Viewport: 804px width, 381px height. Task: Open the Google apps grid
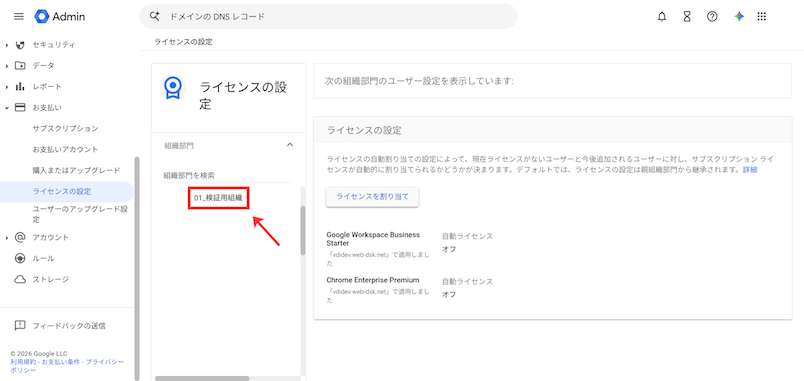(x=761, y=16)
